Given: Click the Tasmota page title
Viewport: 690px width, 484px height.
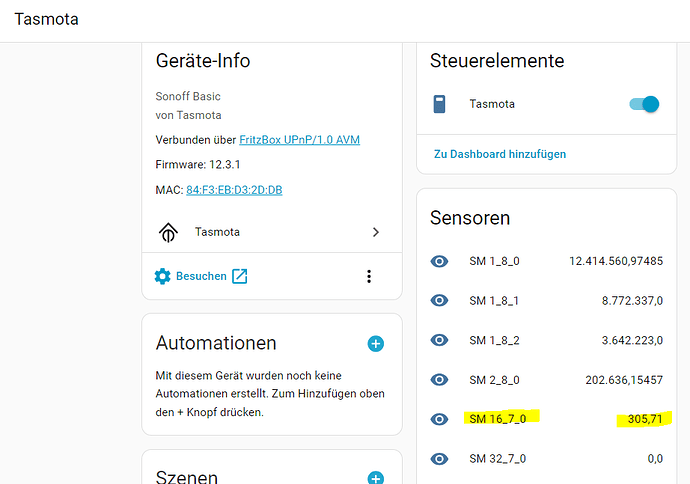Looking at the screenshot, I should [x=46, y=19].
